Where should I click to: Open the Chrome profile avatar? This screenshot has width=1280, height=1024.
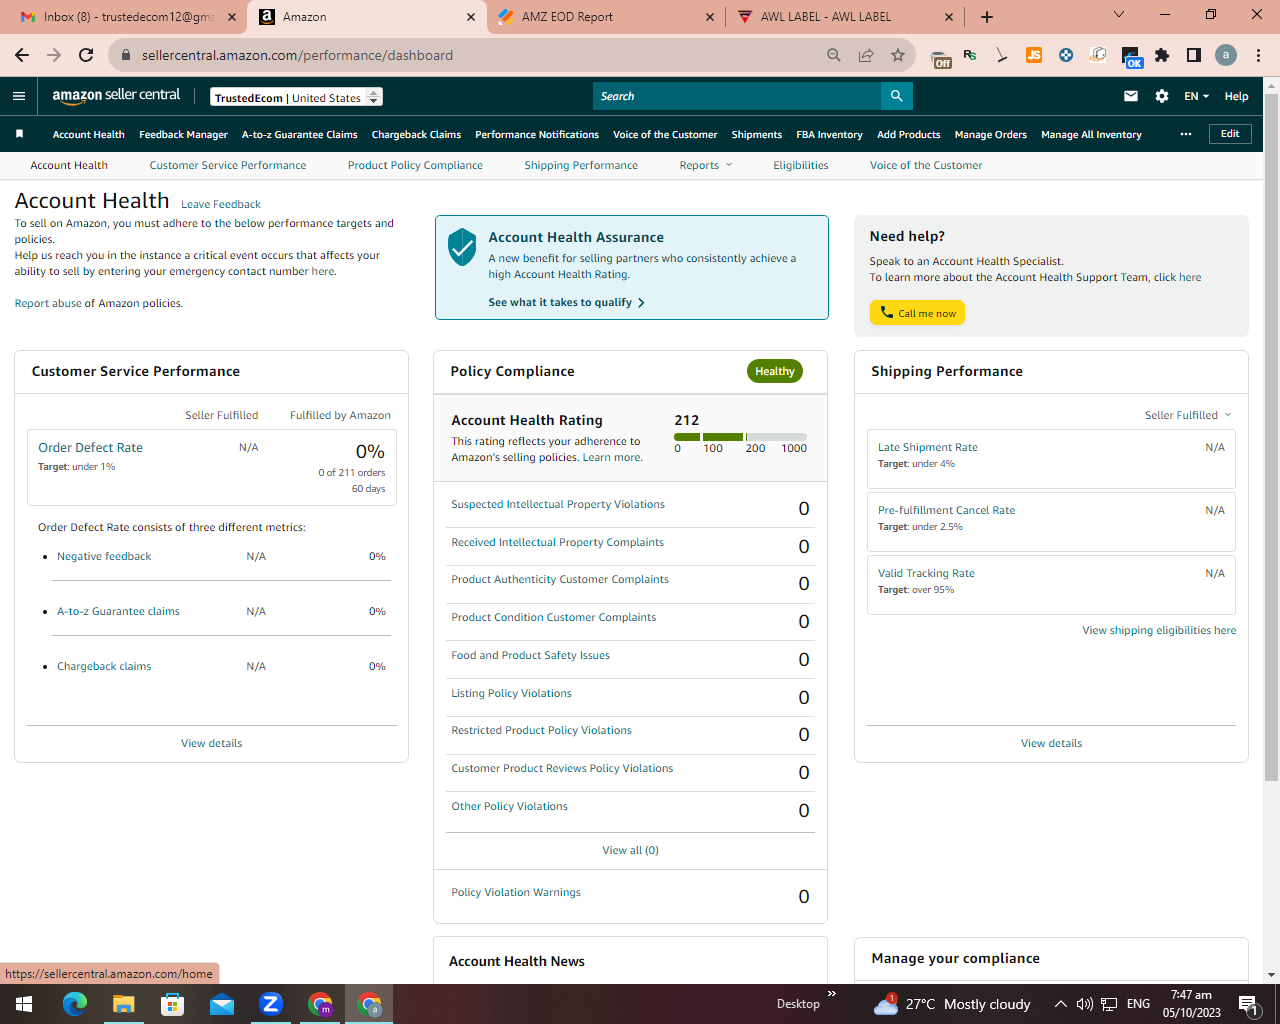[x=1226, y=55]
